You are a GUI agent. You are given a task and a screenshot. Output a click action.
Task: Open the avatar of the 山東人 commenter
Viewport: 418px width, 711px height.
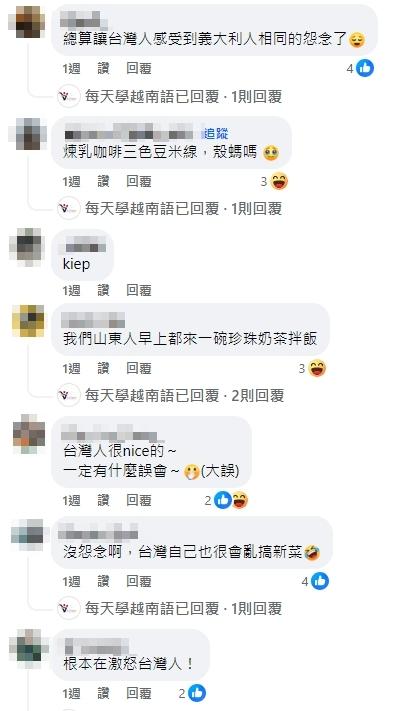click(29, 321)
